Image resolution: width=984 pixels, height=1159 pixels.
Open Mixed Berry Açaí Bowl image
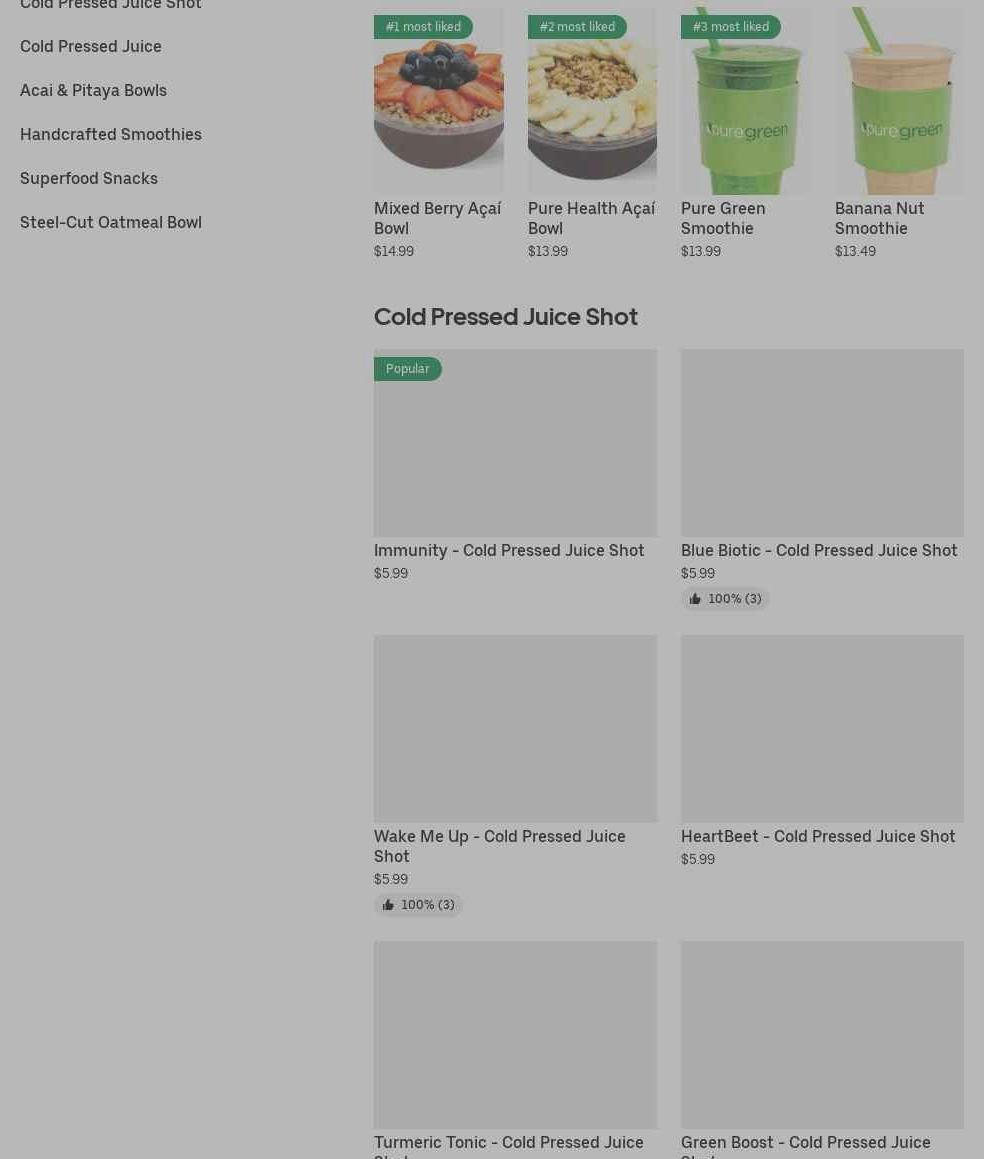pyautogui.click(x=438, y=101)
